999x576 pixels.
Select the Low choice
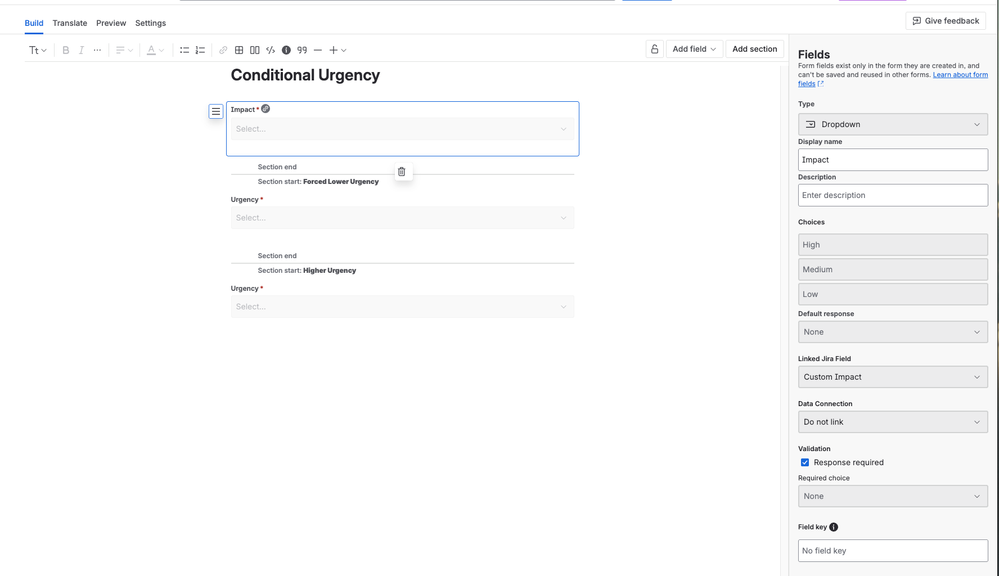893,294
